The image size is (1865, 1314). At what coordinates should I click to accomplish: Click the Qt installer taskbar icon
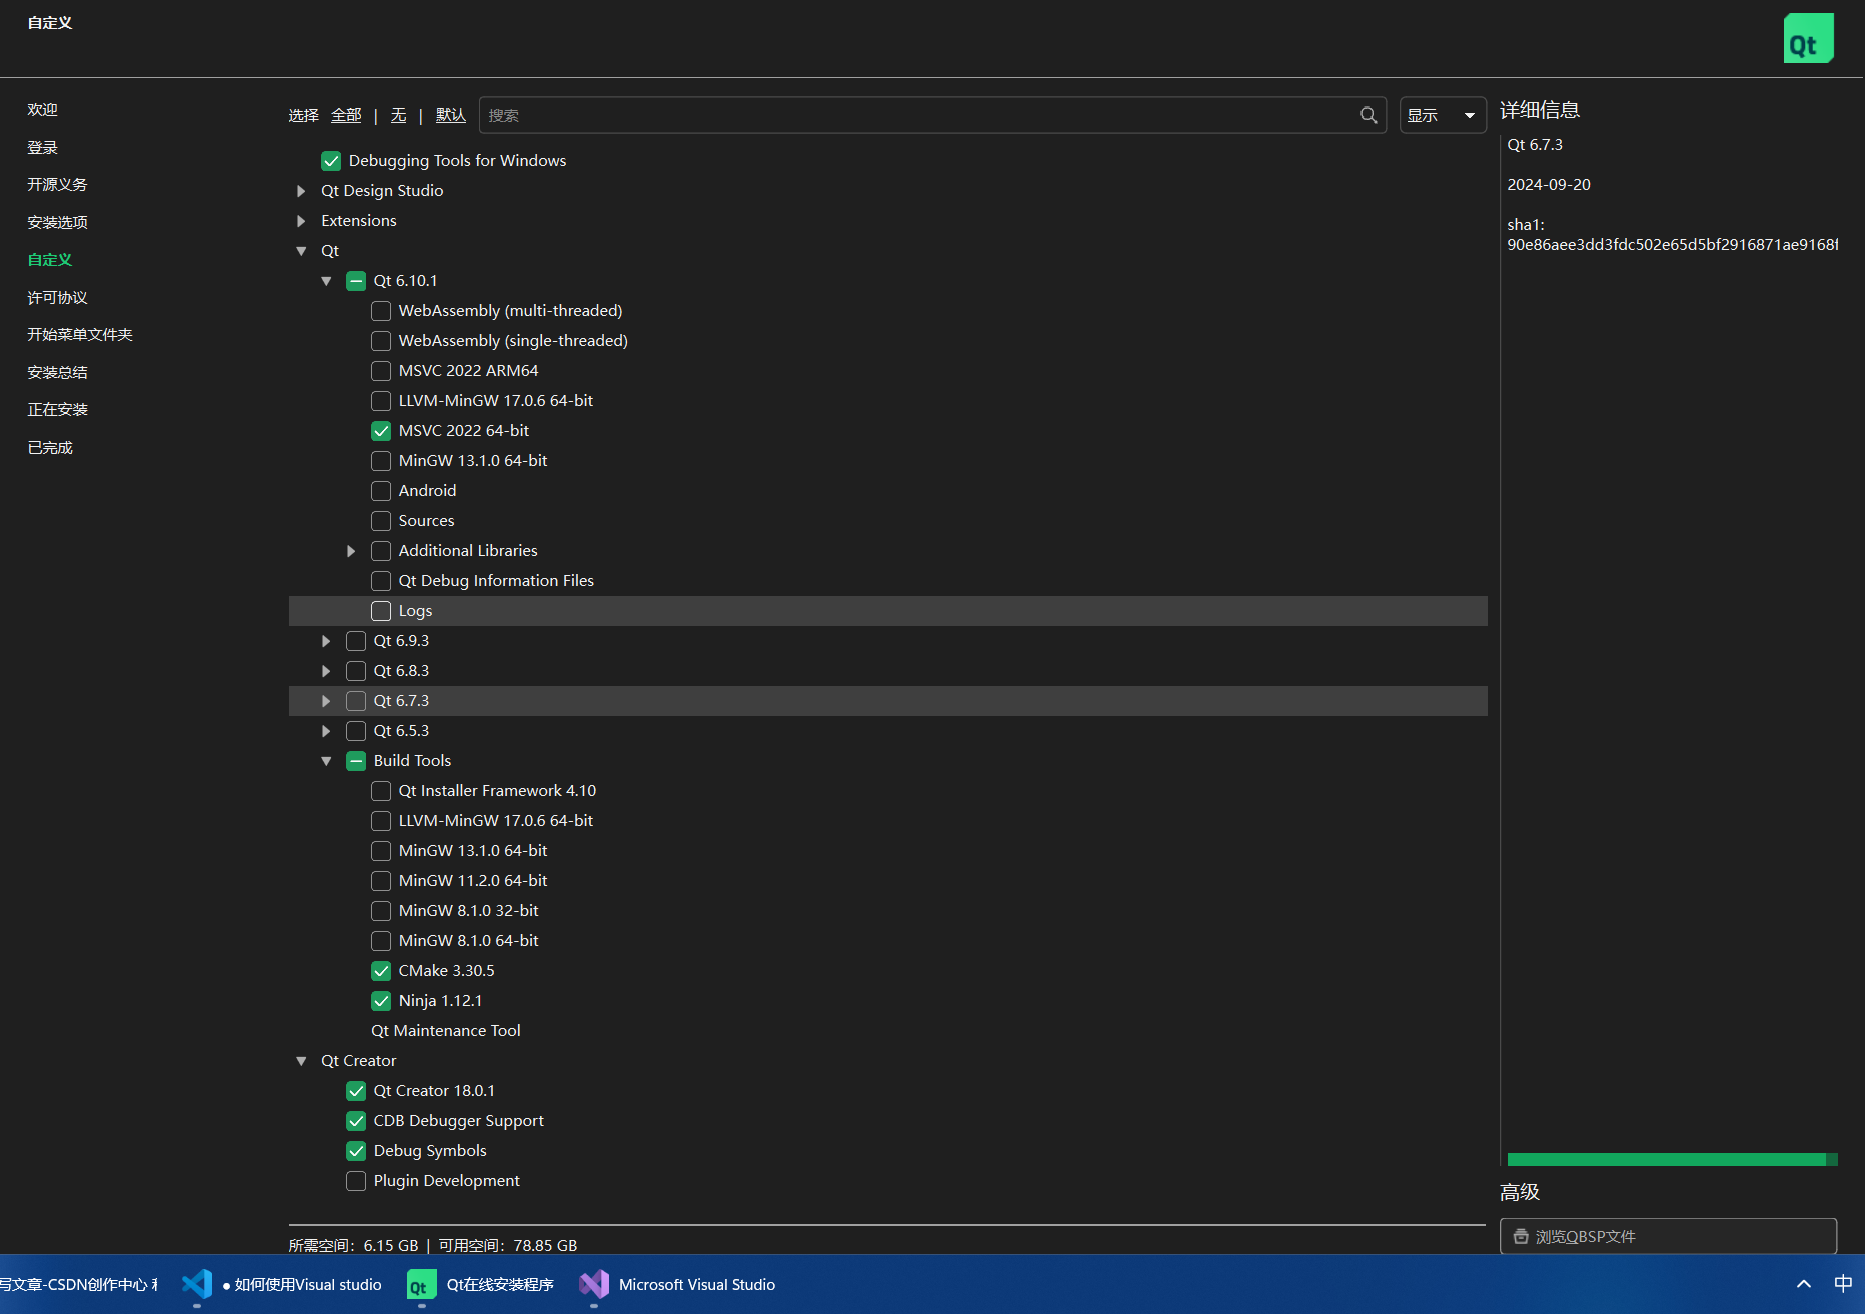point(421,1285)
